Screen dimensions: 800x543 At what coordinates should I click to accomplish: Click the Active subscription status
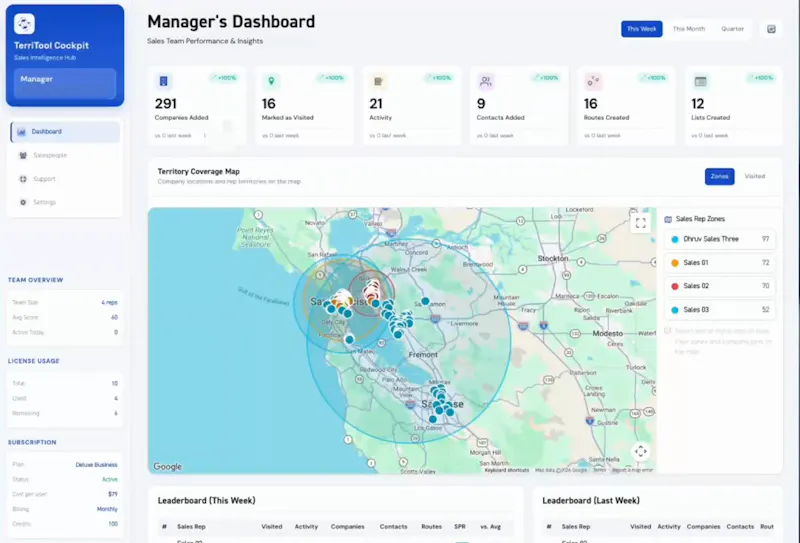[110, 480]
